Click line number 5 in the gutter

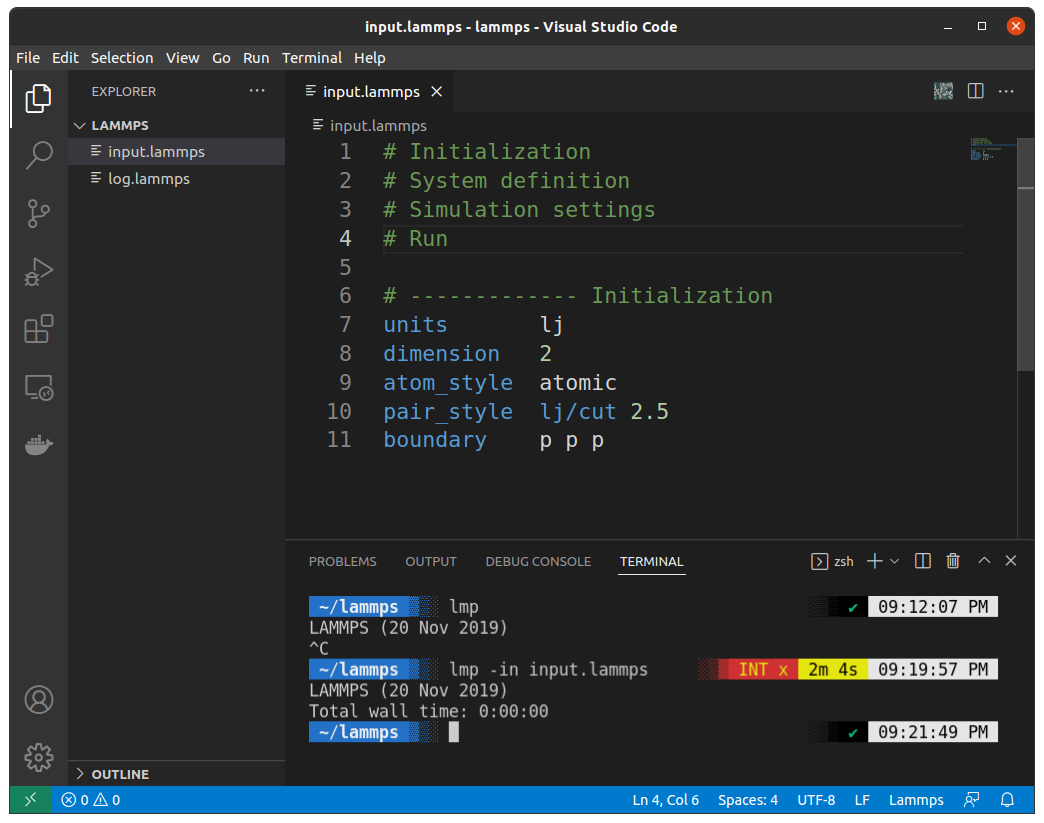coord(345,267)
